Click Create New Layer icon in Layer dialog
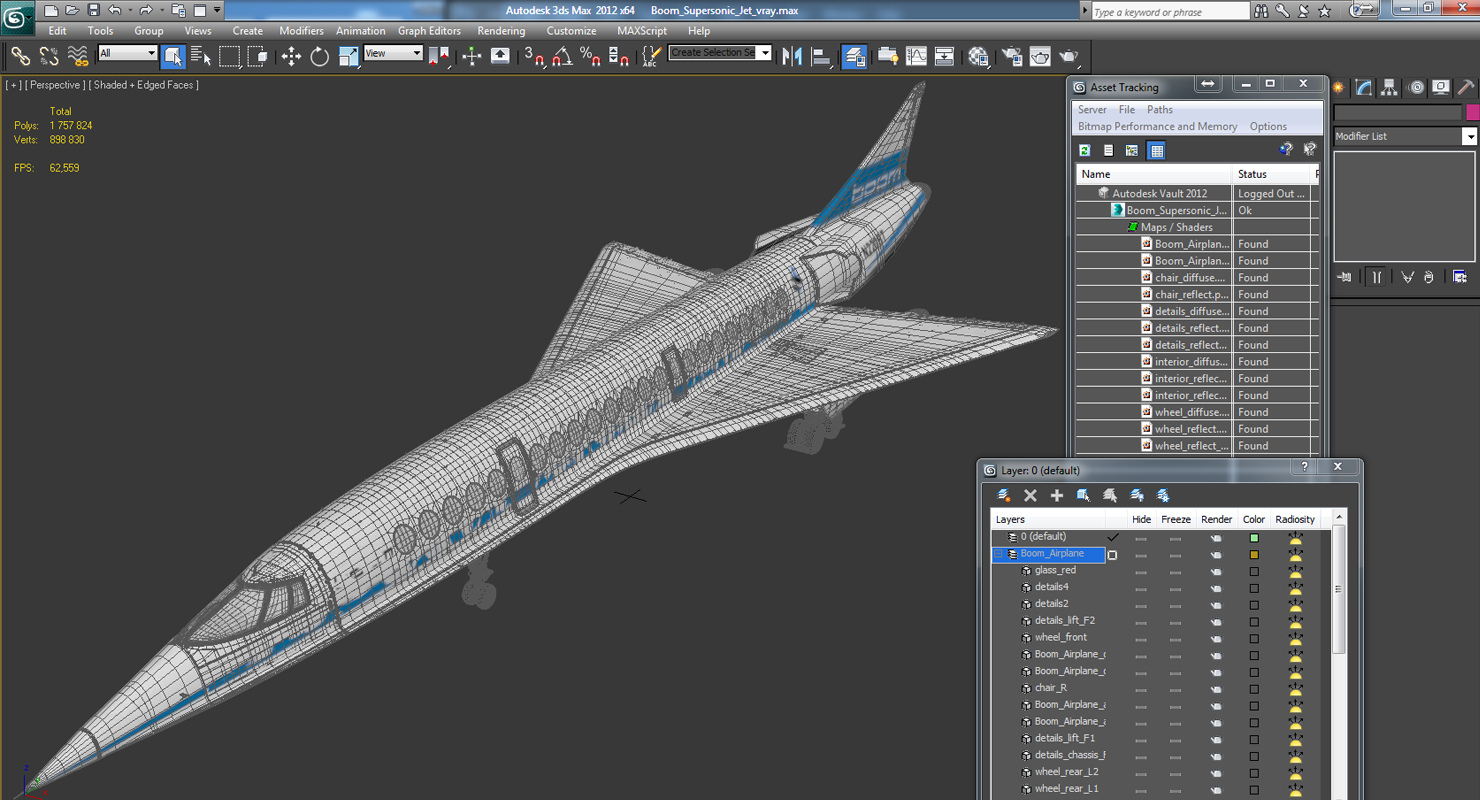Screen dimensions: 1480x800 [x=1004, y=495]
